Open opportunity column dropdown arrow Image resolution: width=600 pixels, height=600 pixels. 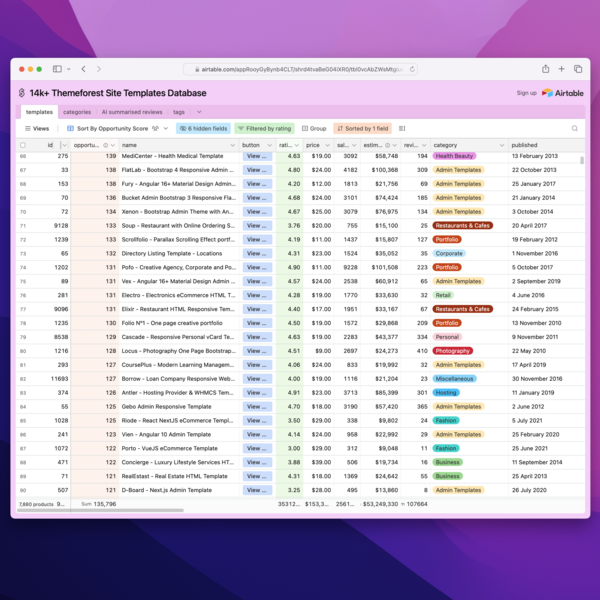click(113, 145)
